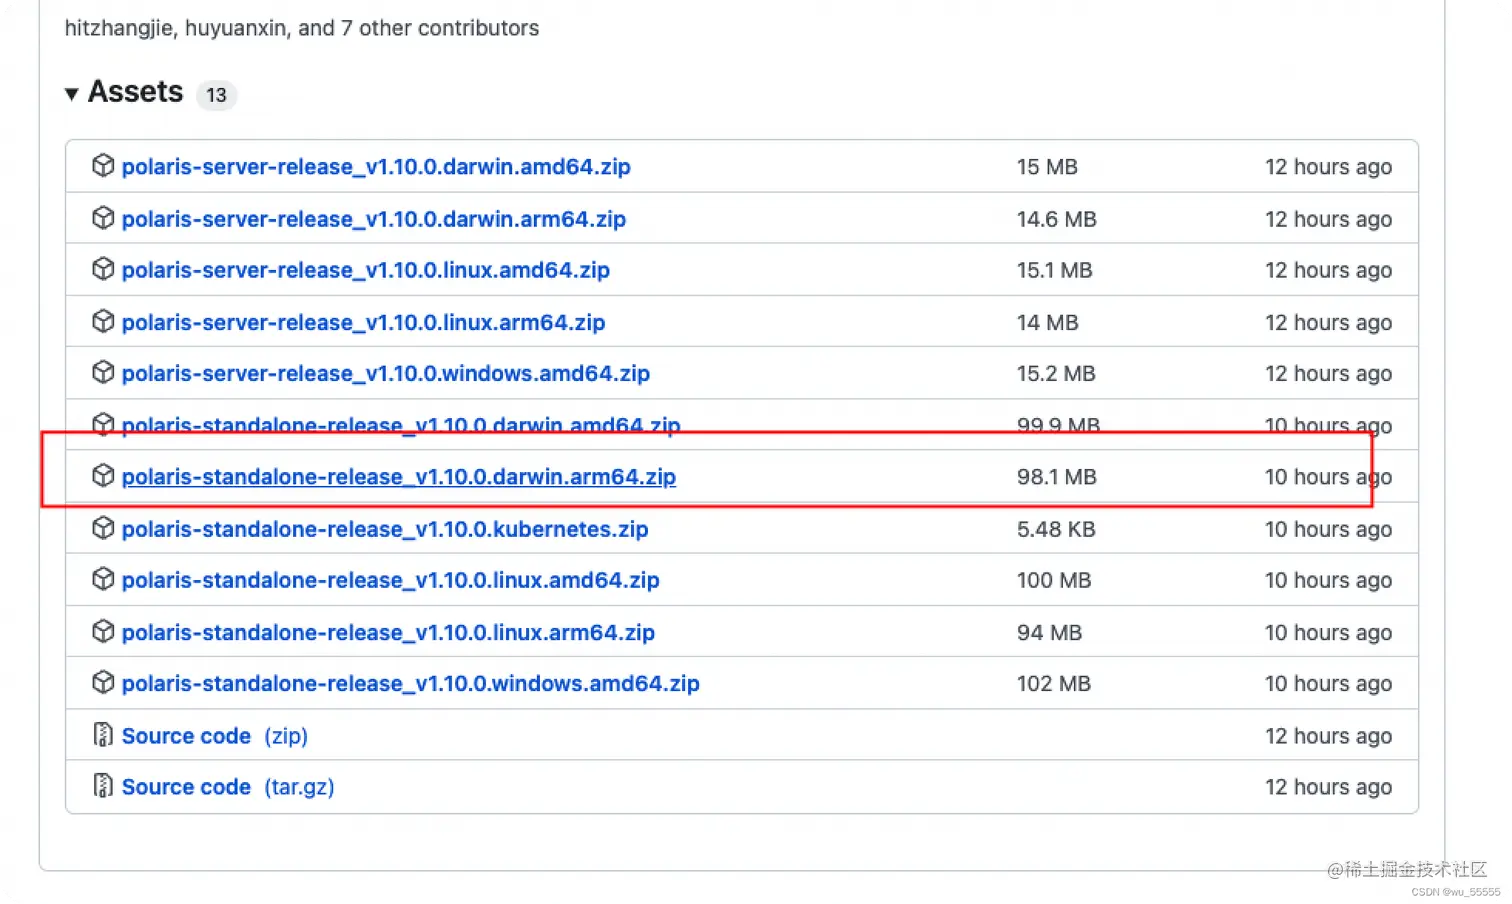Click package icon beside server linux.amd64.zip
The image size is (1512, 904).
103,269
